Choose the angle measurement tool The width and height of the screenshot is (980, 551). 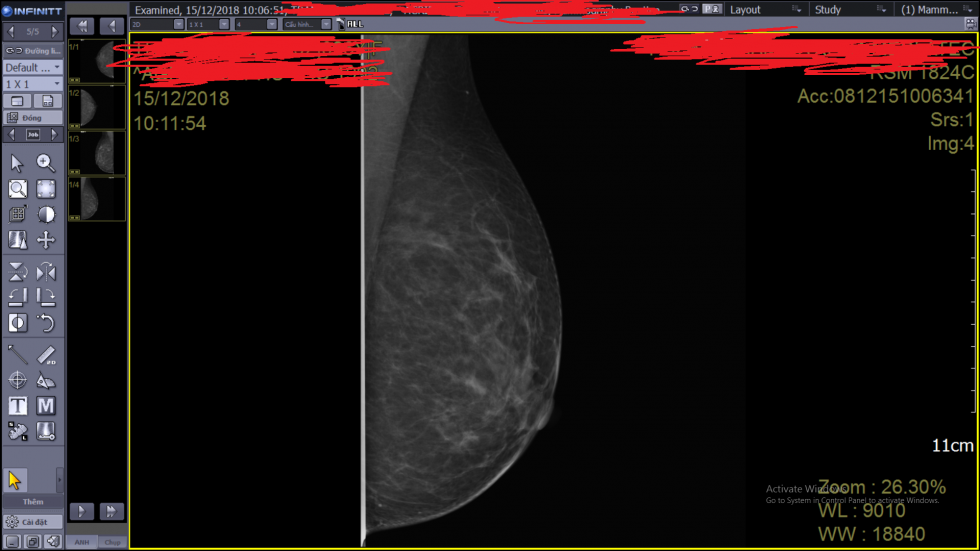[x=46, y=380]
